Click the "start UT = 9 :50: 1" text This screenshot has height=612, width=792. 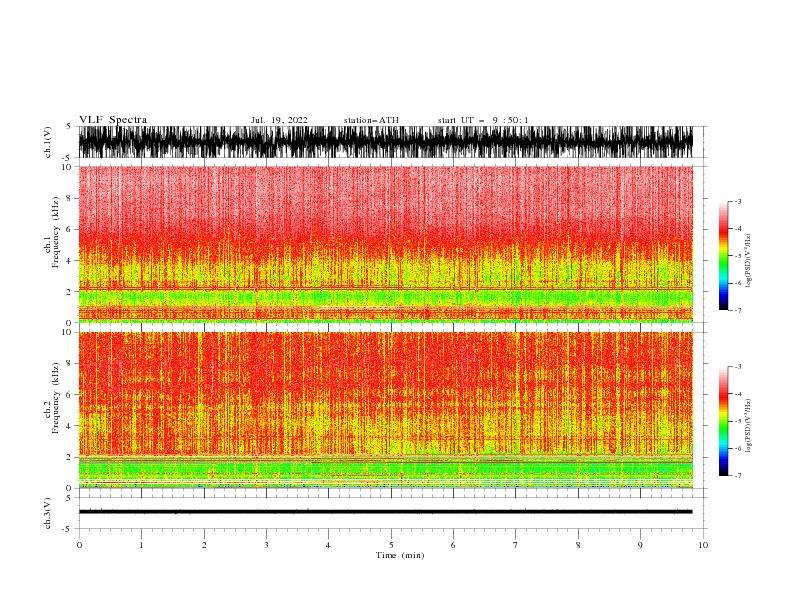coord(483,120)
